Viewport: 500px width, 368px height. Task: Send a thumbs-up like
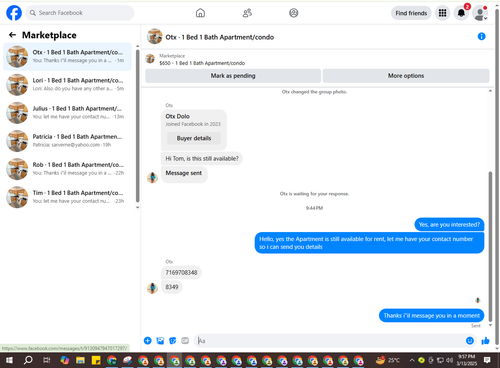coord(485,340)
